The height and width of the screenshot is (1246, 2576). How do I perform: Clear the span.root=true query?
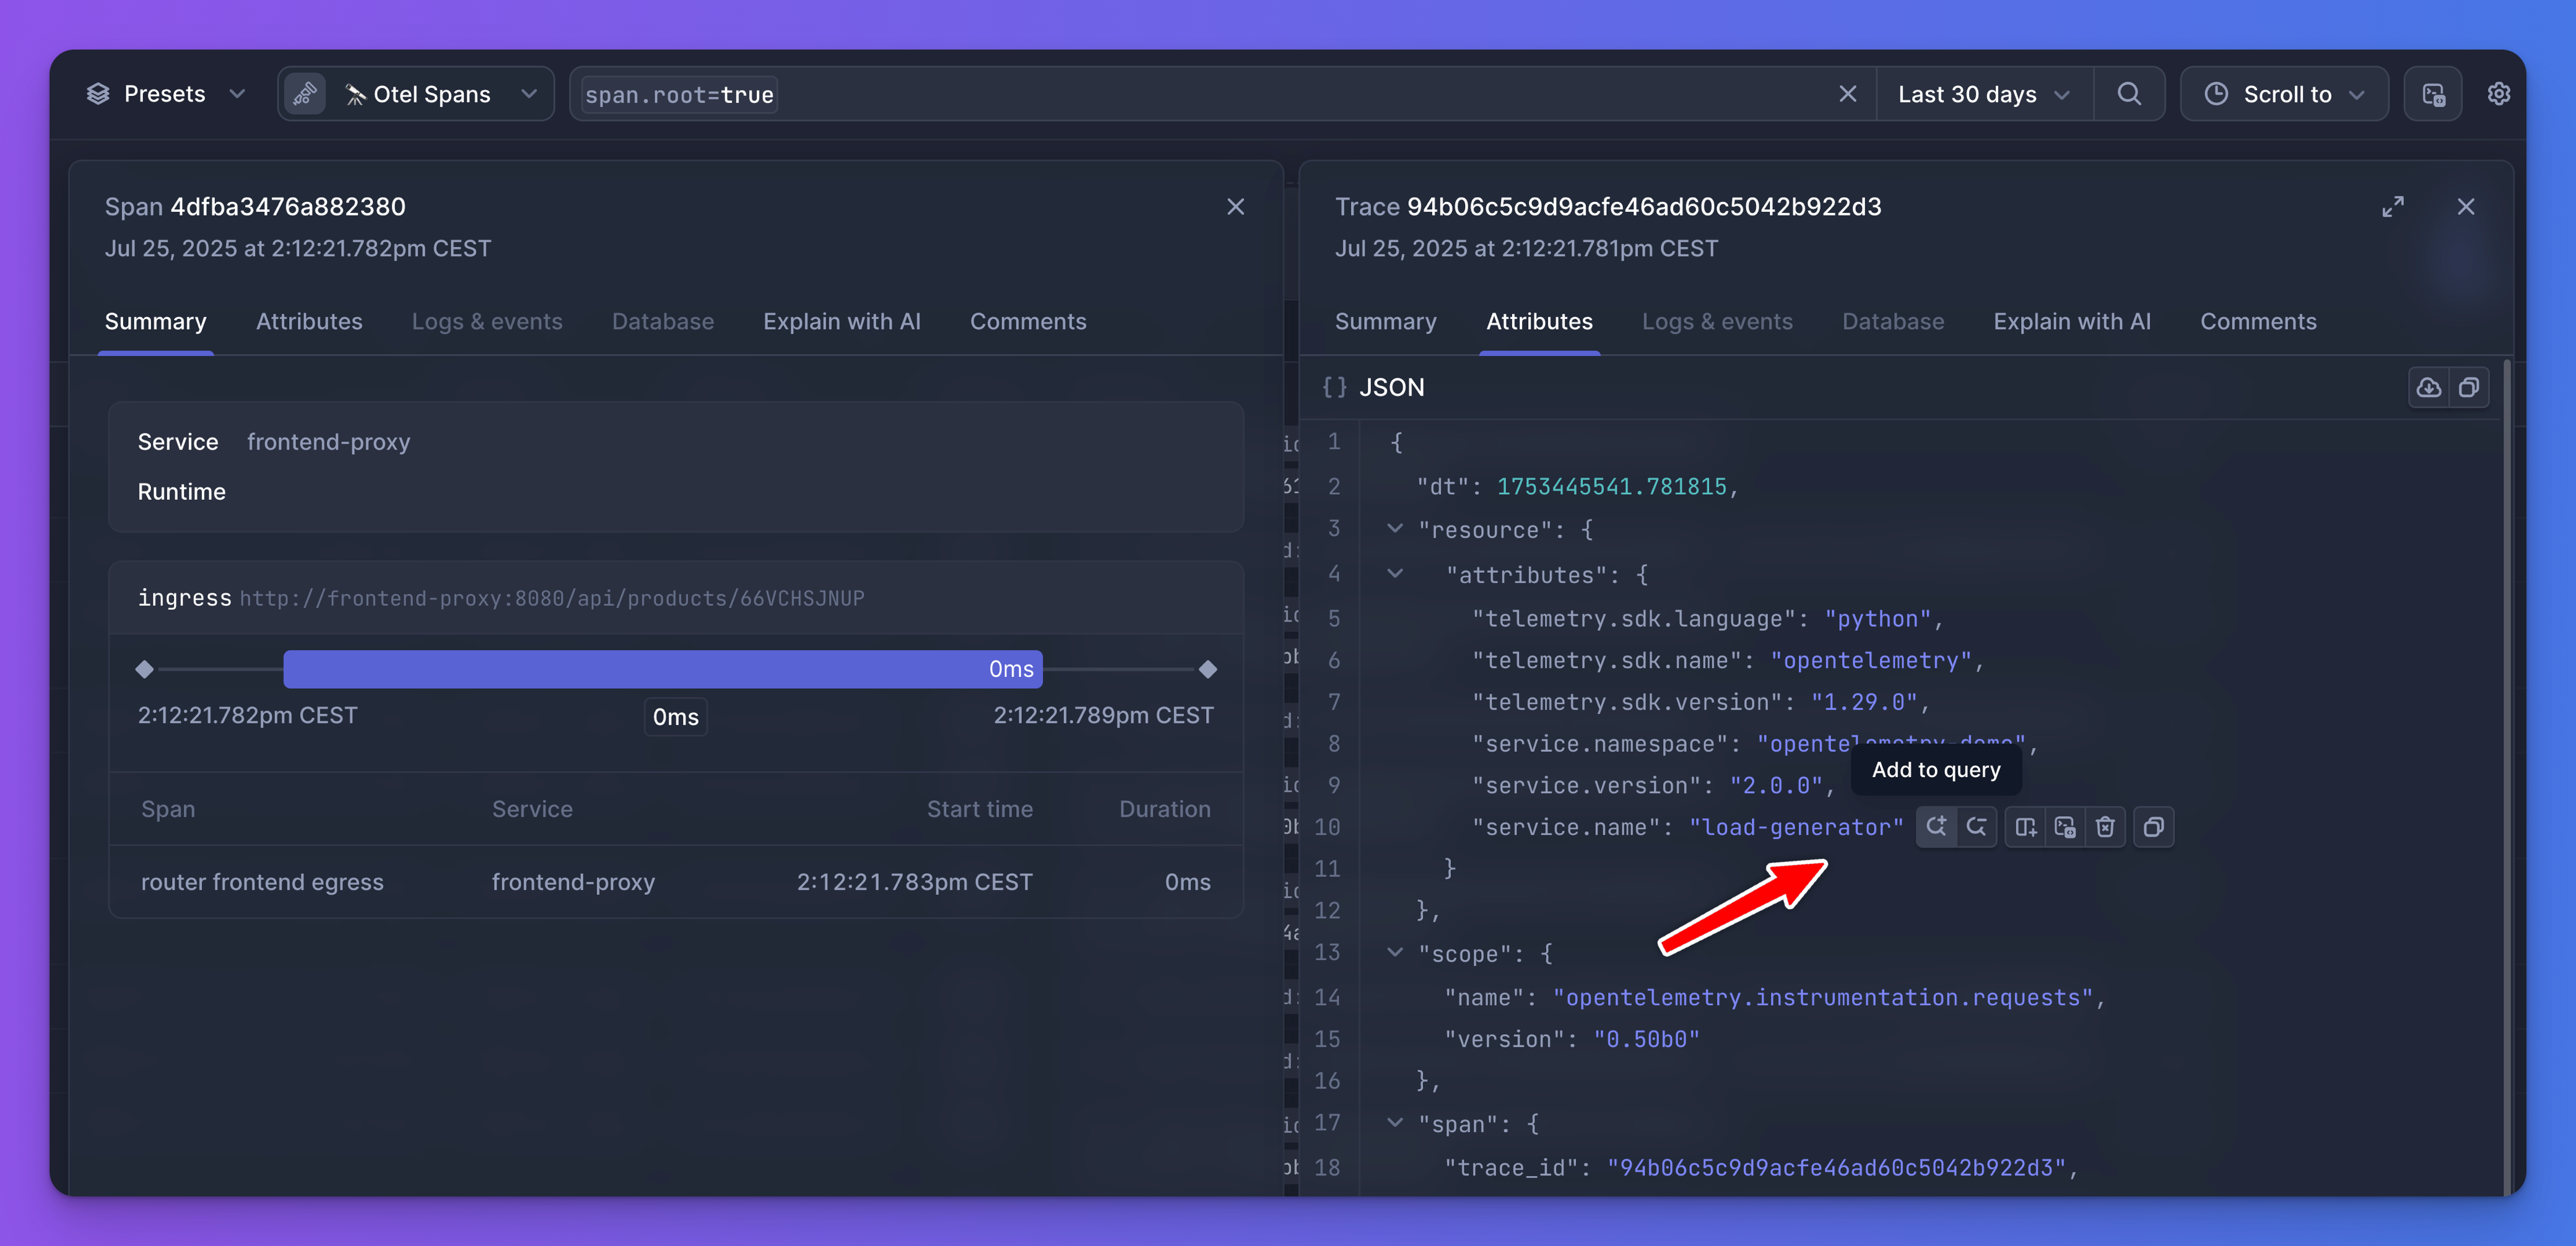coord(1848,94)
